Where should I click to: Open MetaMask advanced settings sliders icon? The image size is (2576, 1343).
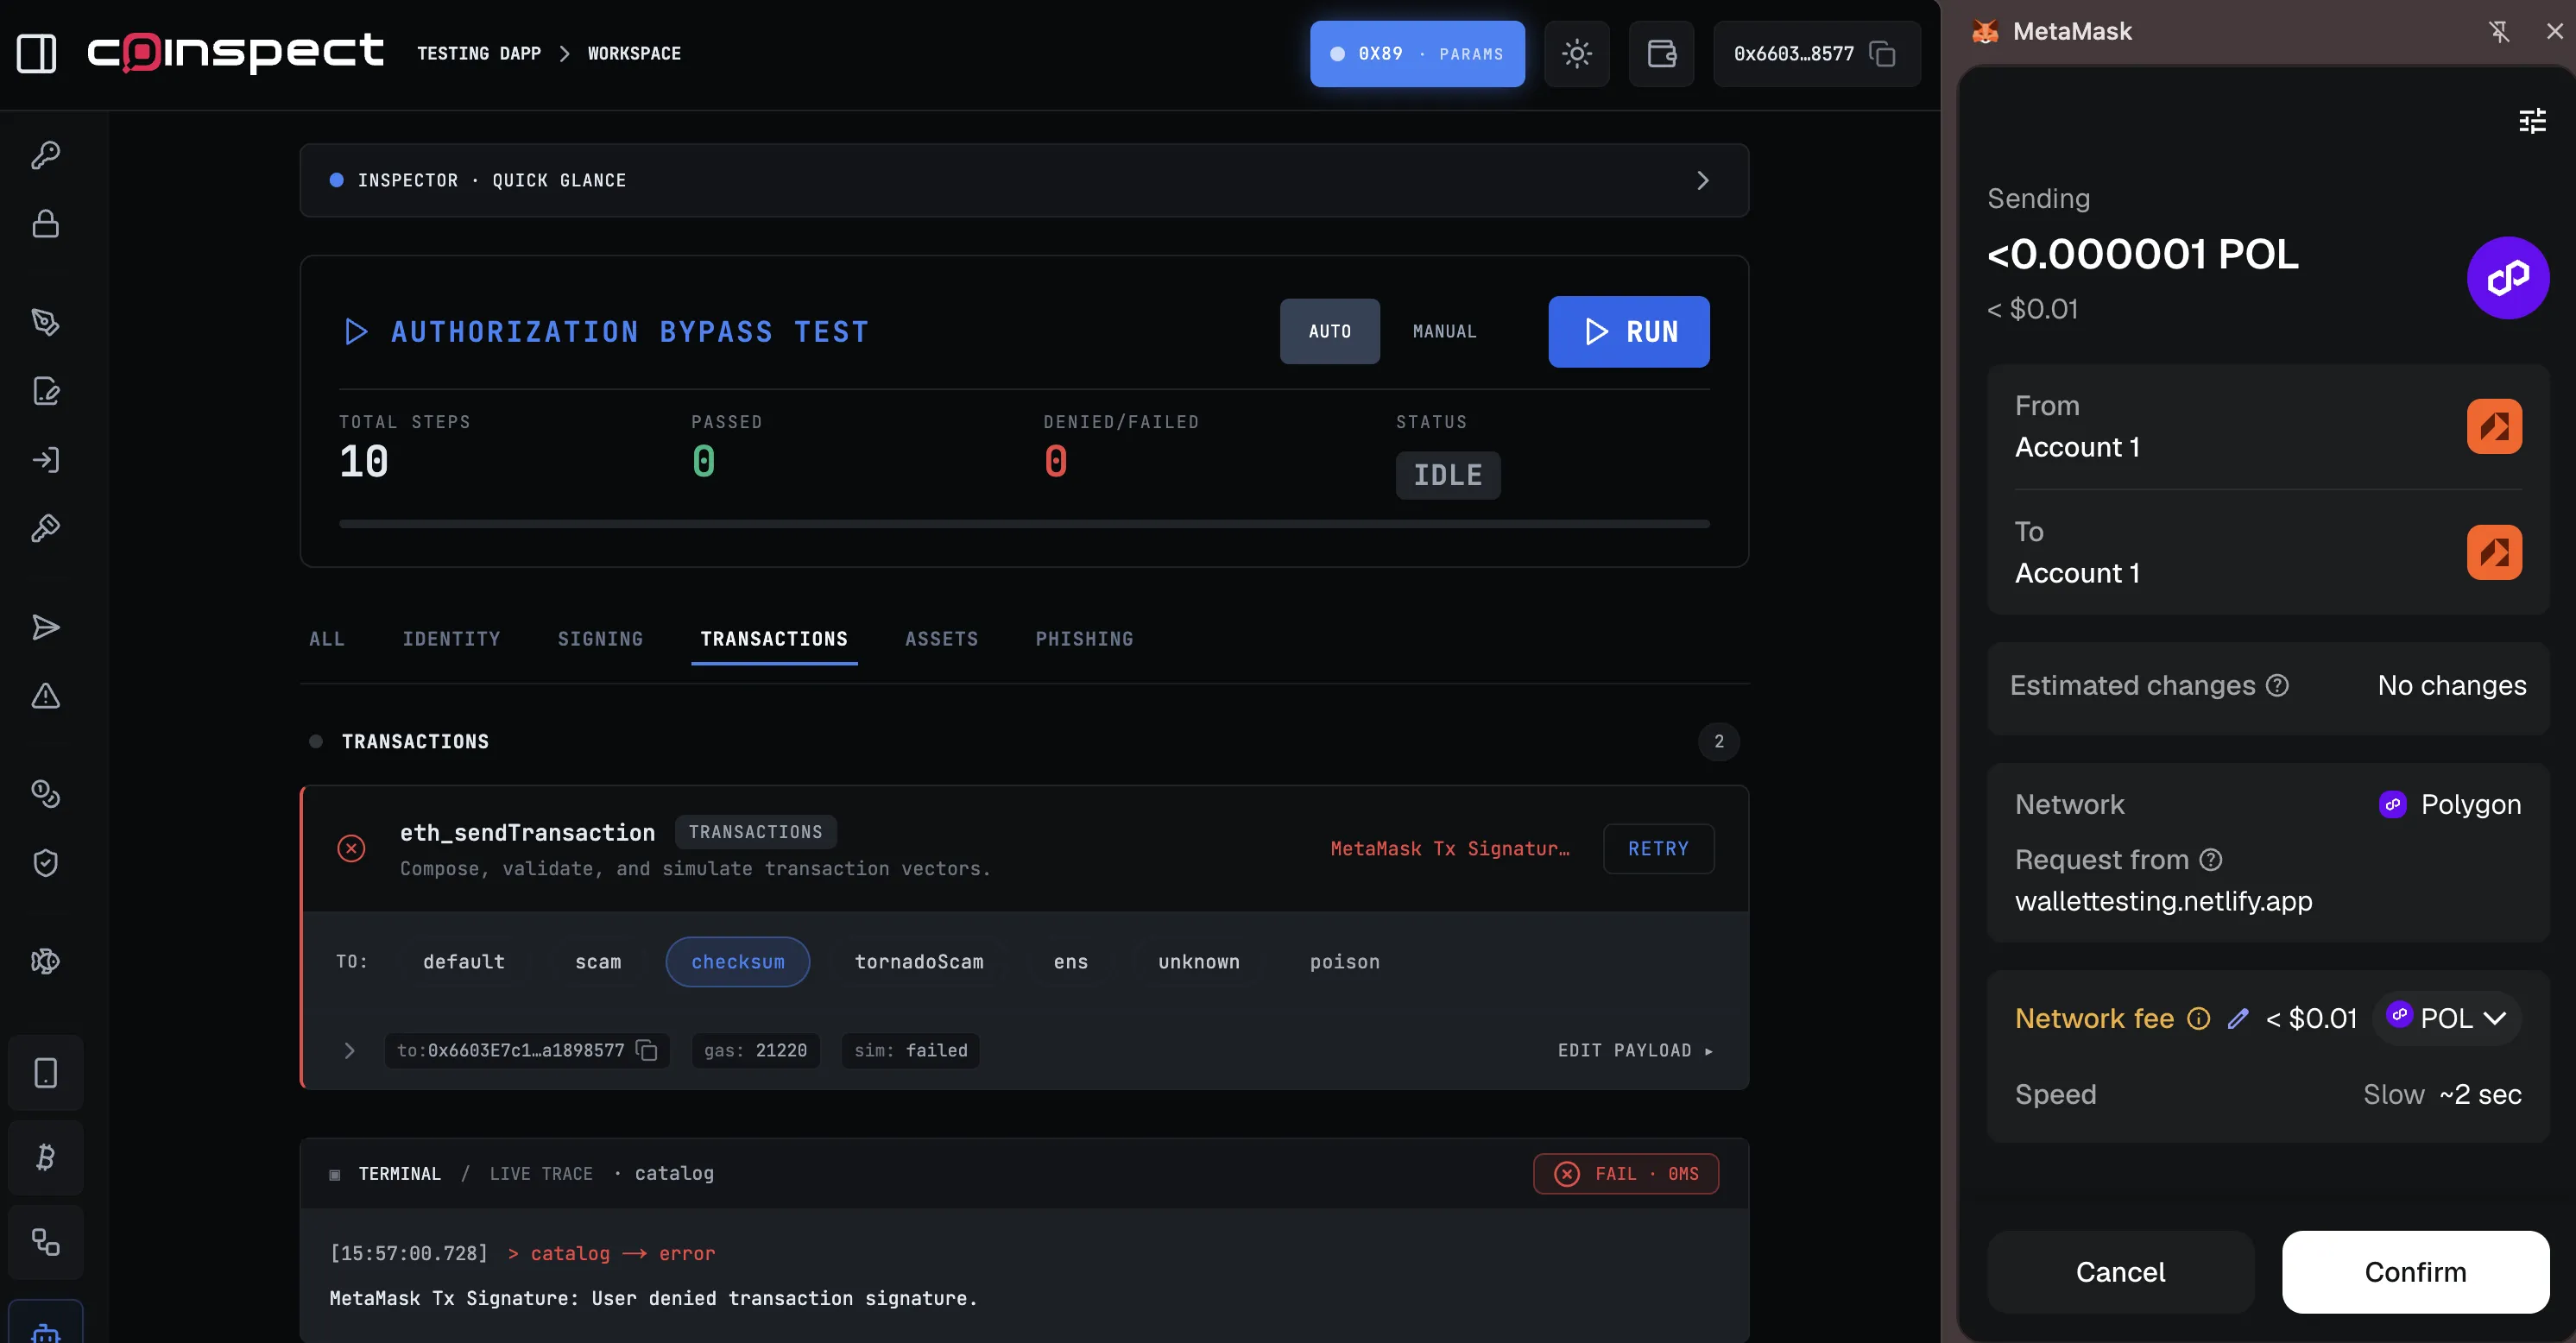tap(2532, 121)
